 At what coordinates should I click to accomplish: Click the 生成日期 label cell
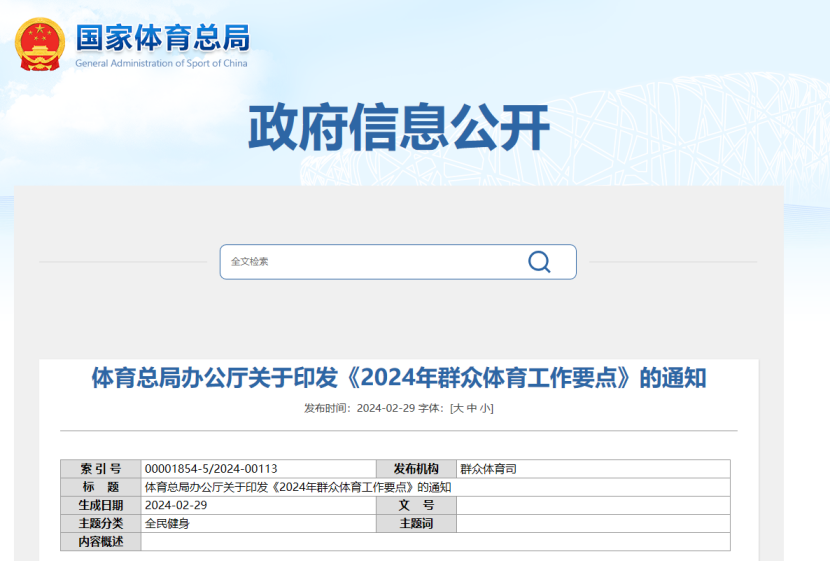[x=100, y=505]
